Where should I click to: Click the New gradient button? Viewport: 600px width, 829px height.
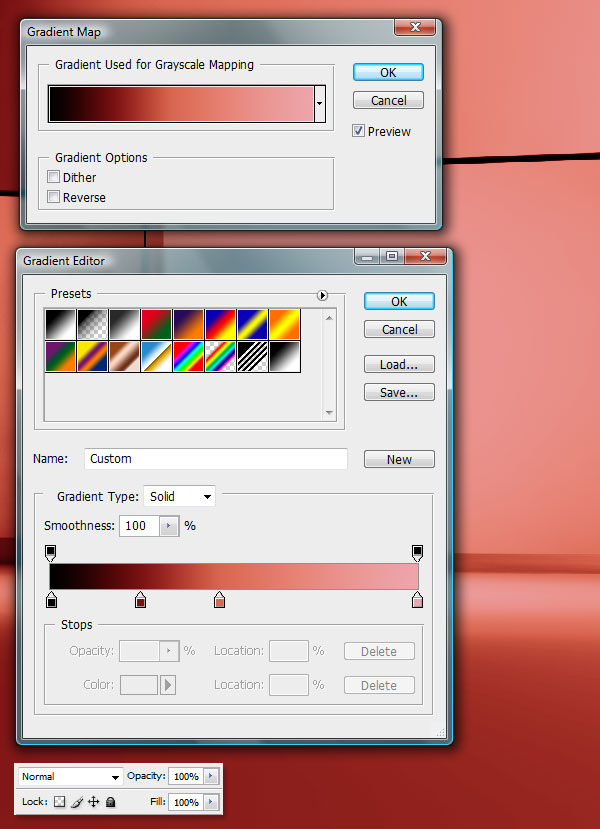399,459
